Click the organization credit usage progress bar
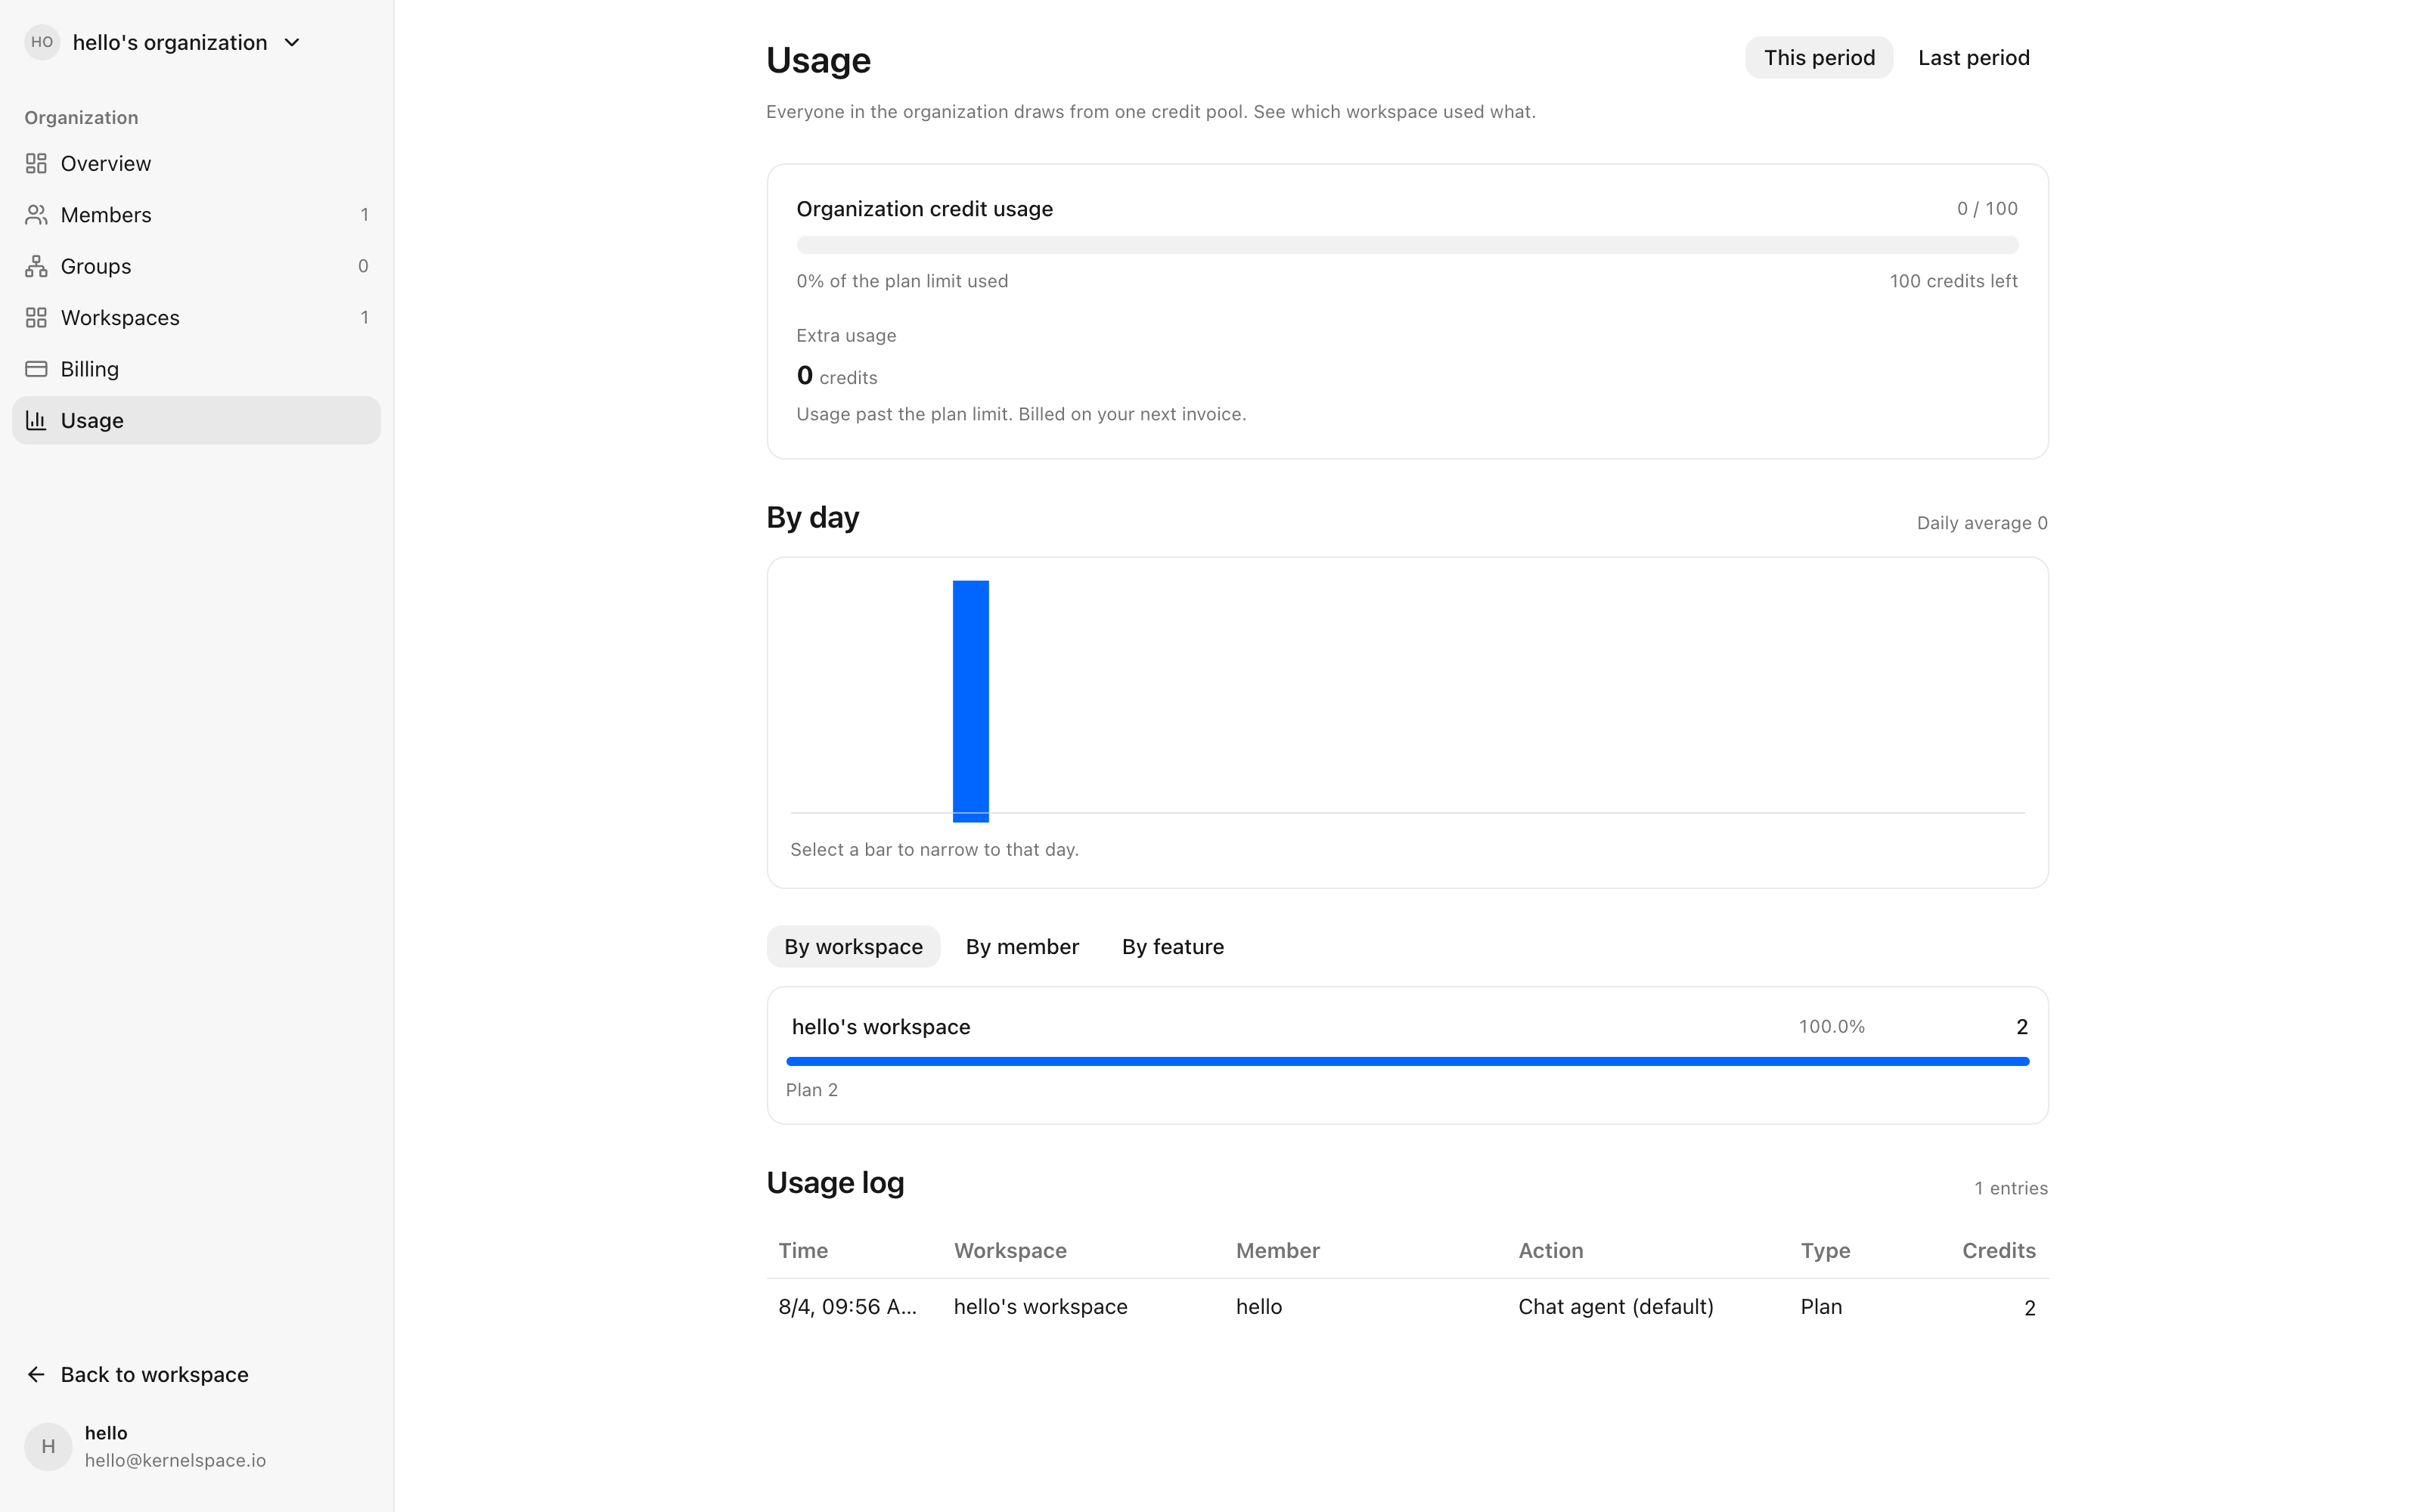Viewport: 2420px width, 1512px height. tap(1407, 245)
